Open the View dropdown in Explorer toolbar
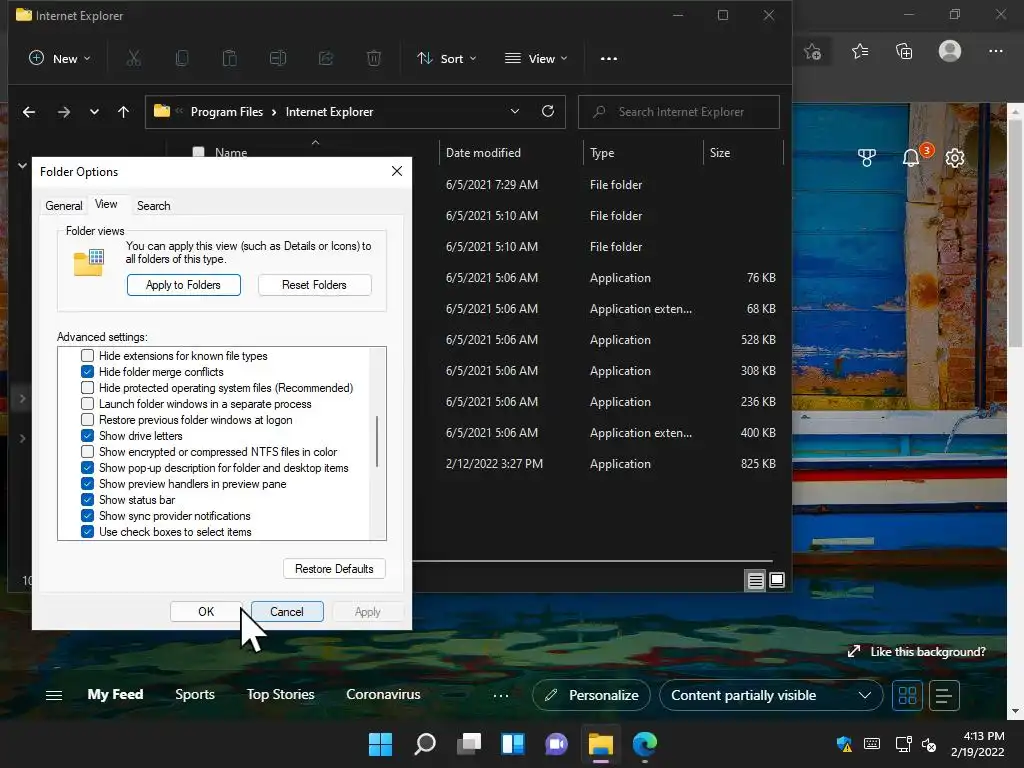 pyautogui.click(x=536, y=58)
